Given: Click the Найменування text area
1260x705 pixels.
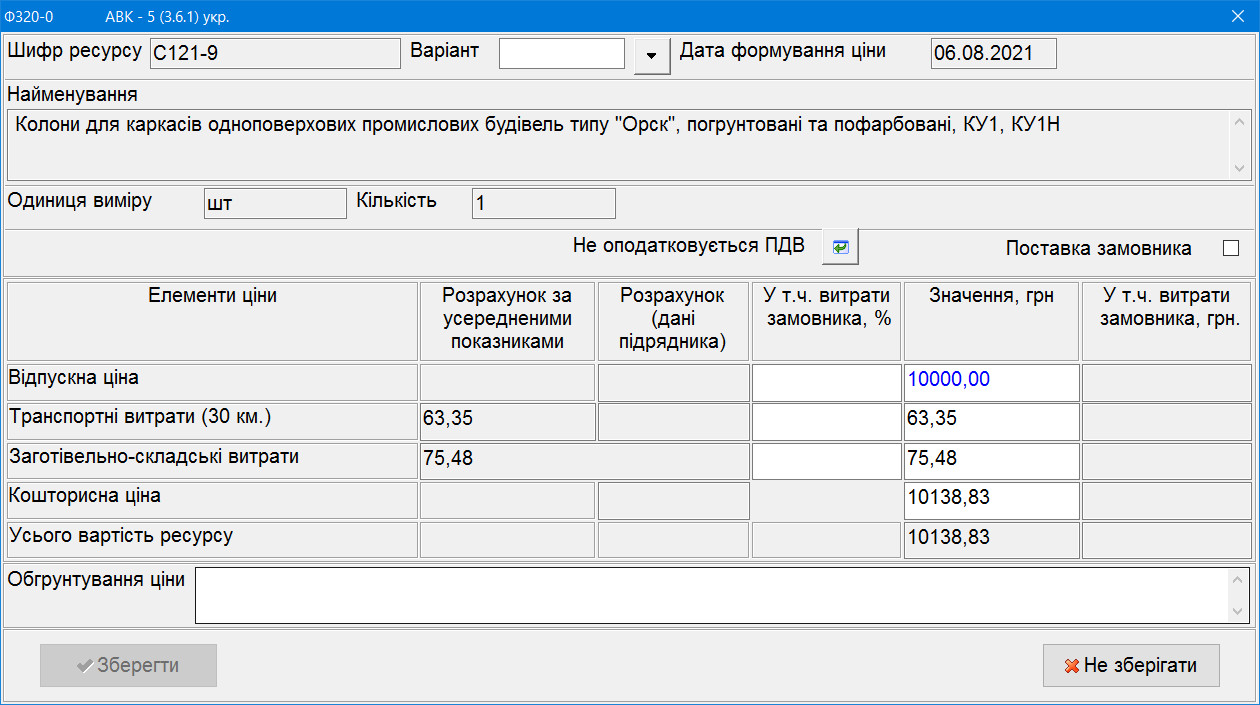Looking at the screenshot, I should pyautogui.click(x=629, y=144).
